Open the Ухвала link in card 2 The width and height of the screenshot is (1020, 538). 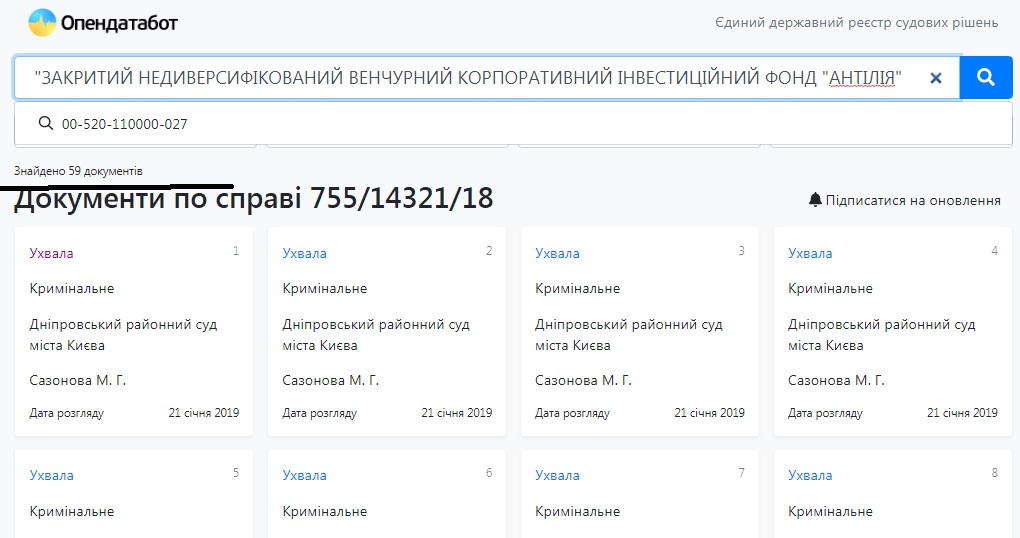coord(305,253)
